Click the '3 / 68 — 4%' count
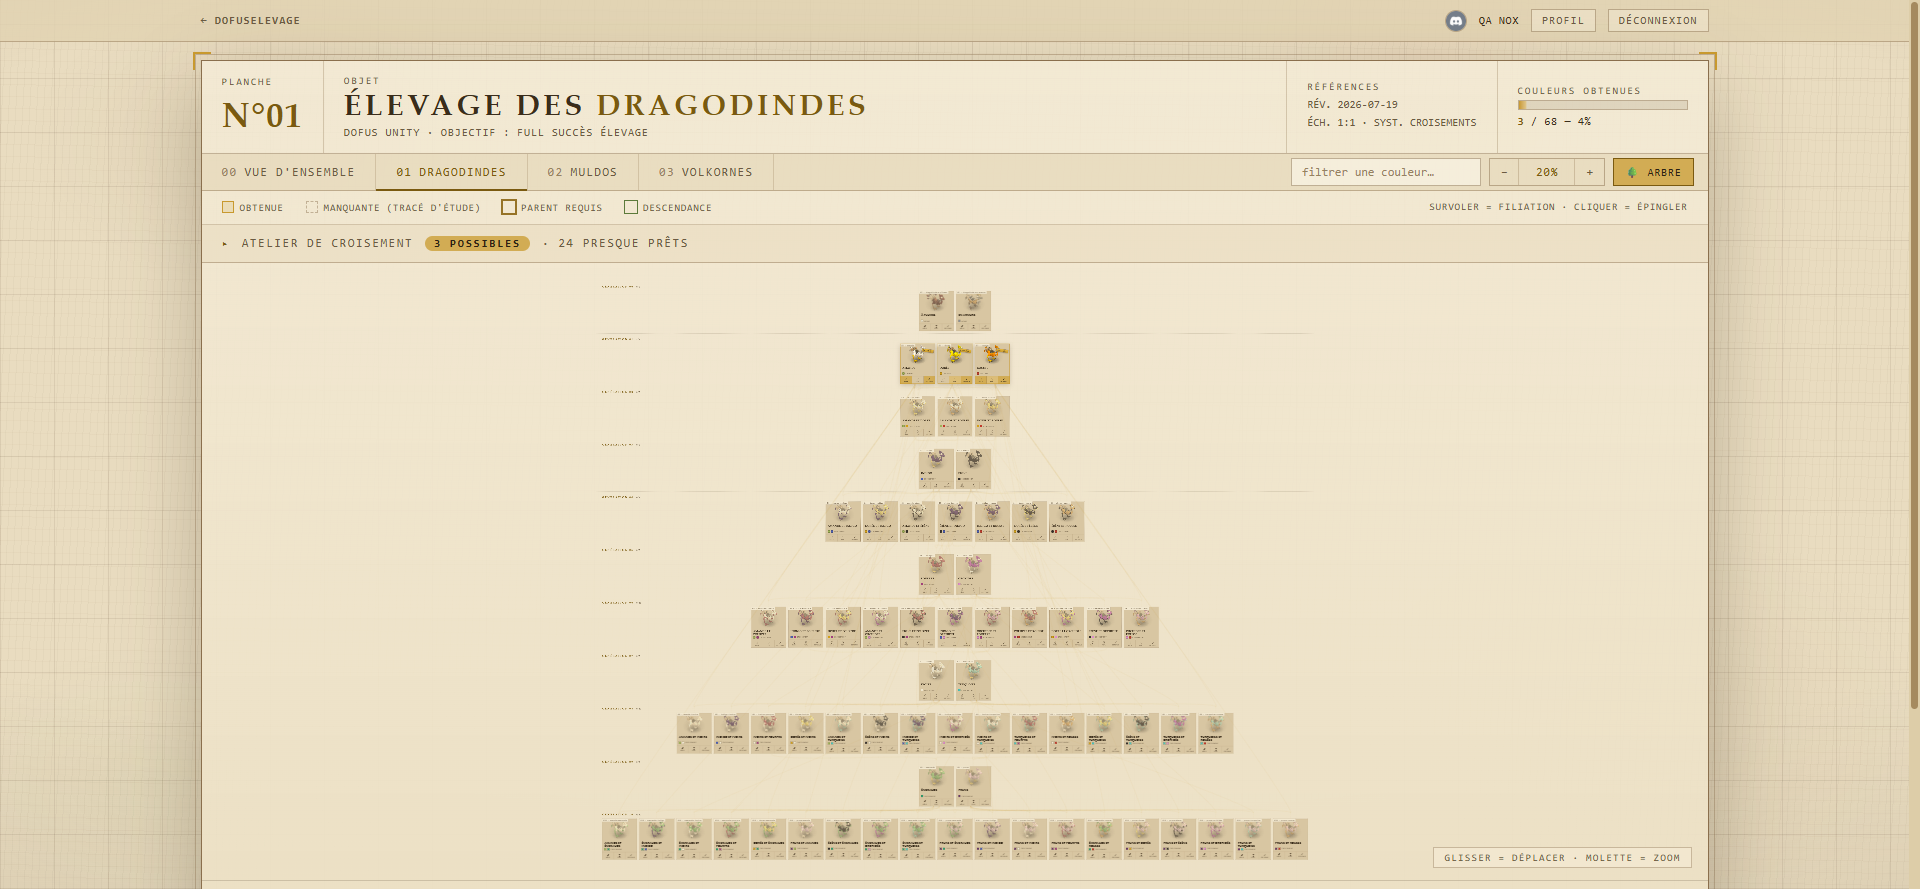Image resolution: width=1920 pixels, height=889 pixels. (x=1554, y=122)
